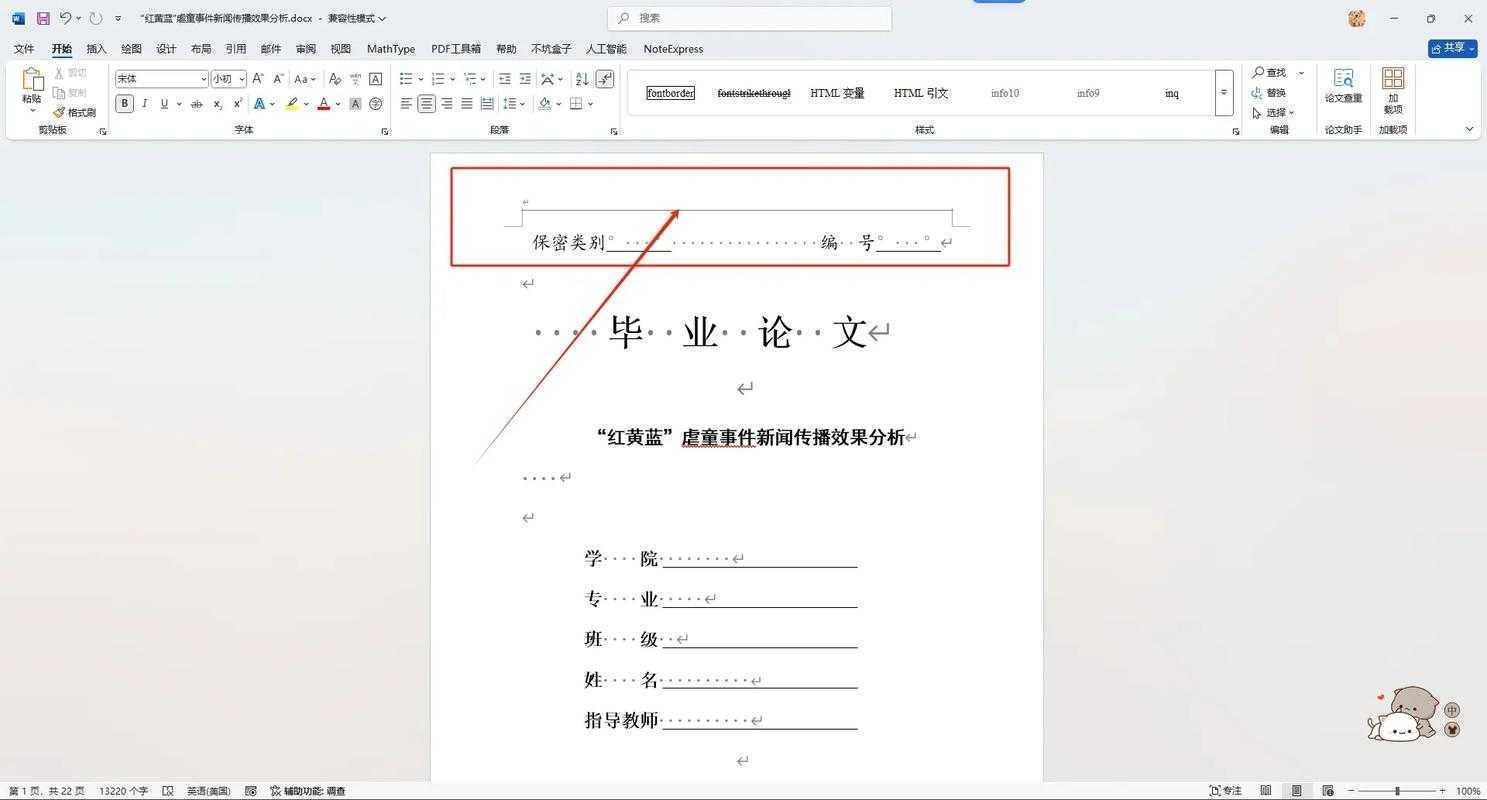Open the font color dropdown arrow
This screenshot has height=800, width=1487.
pyautogui.click(x=336, y=103)
